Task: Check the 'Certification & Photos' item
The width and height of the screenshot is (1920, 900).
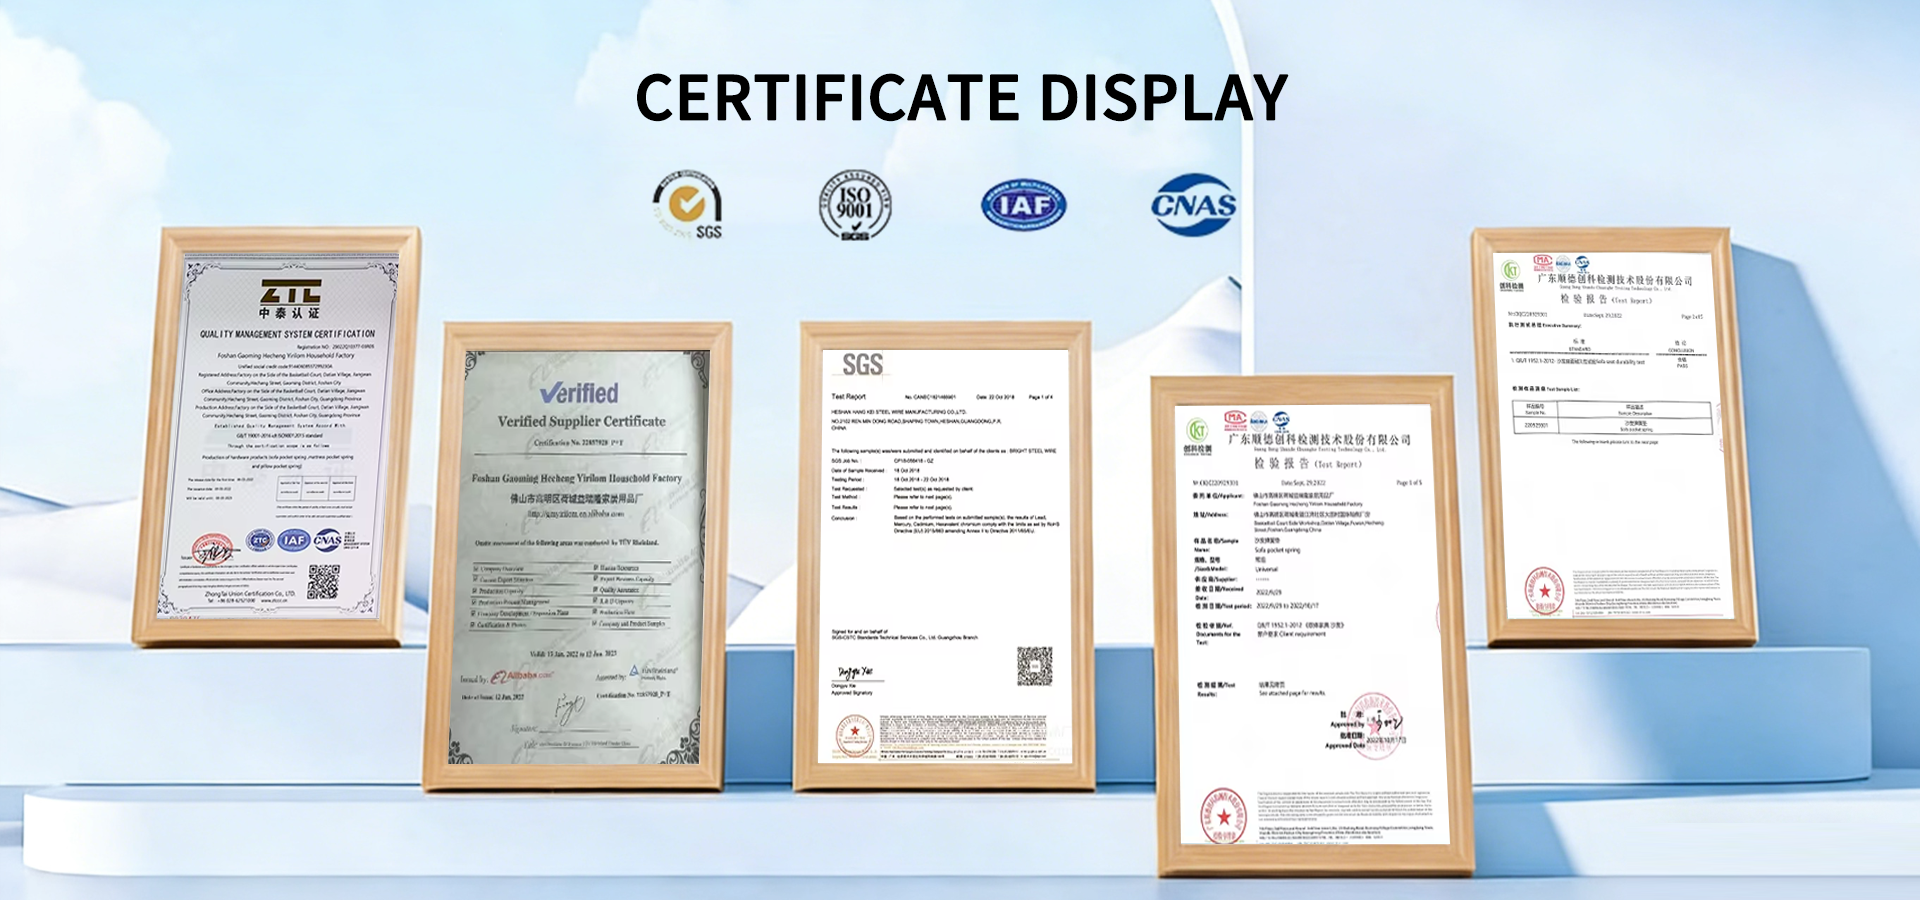Action: point(500,624)
